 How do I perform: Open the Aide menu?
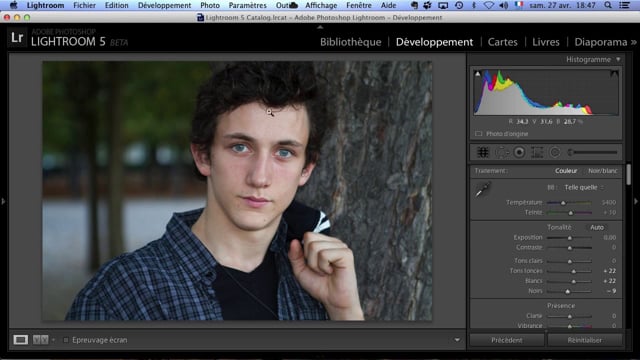[388, 5]
